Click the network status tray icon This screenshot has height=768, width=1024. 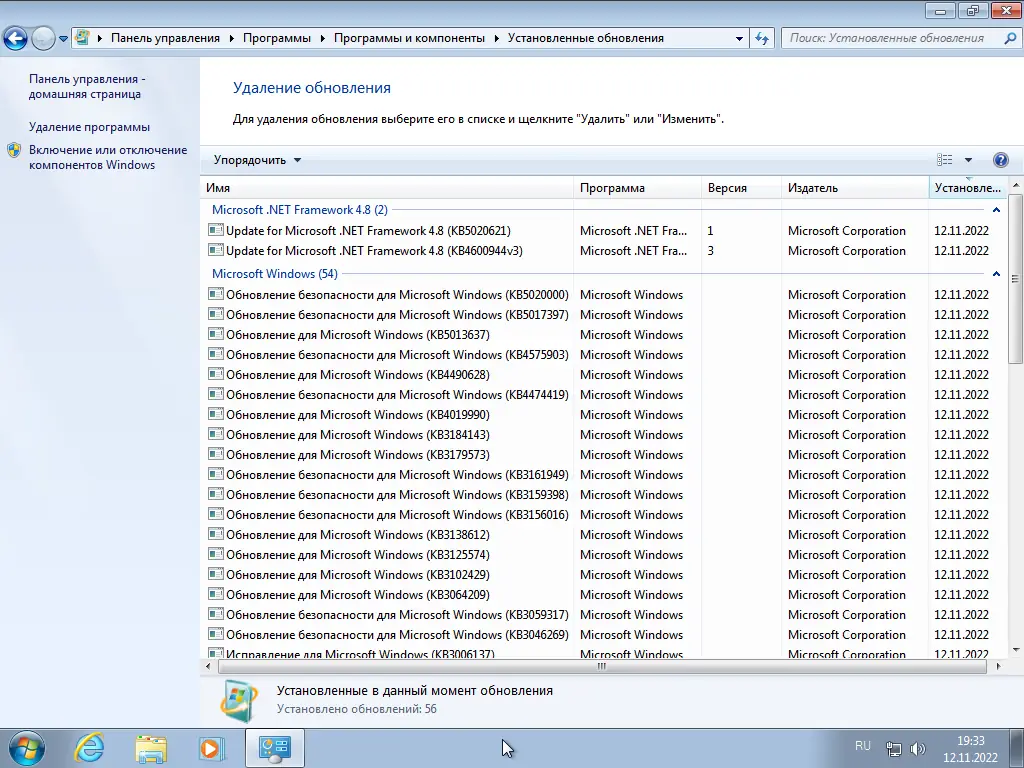point(893,747)
